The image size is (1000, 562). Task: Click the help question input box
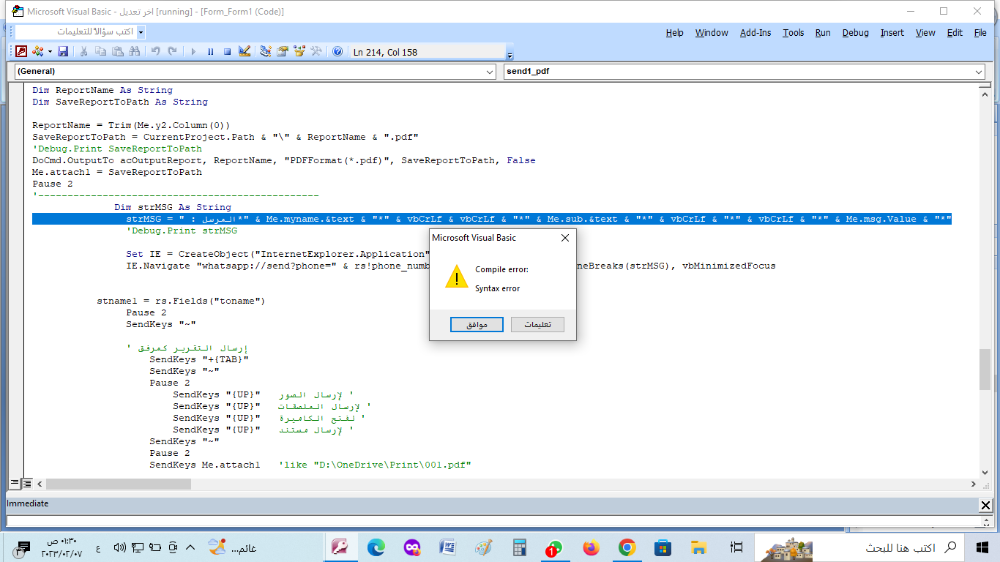(76, 31)
